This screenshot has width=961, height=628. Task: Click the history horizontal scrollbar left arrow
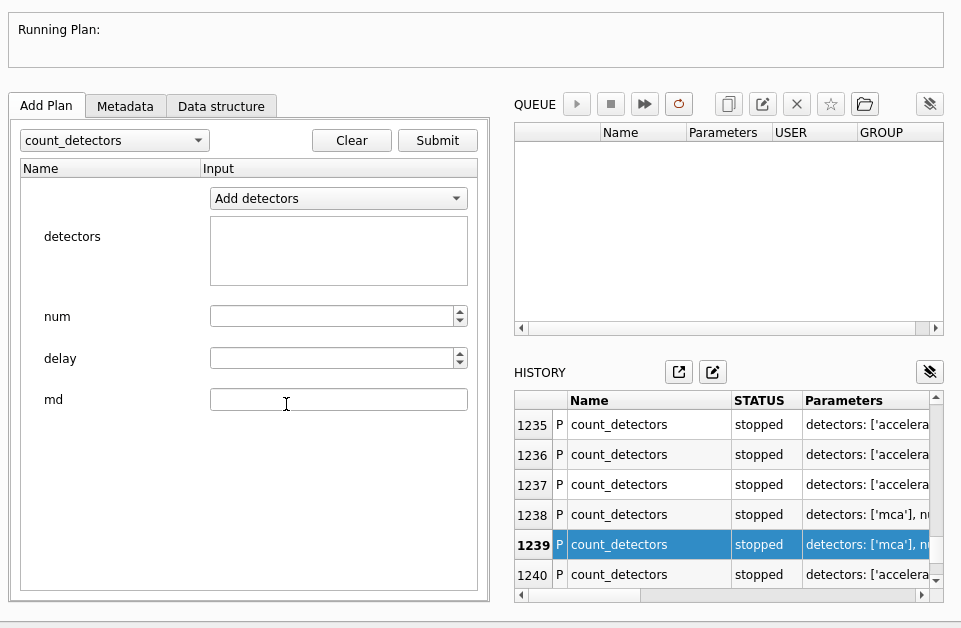(x=522, y=595)
